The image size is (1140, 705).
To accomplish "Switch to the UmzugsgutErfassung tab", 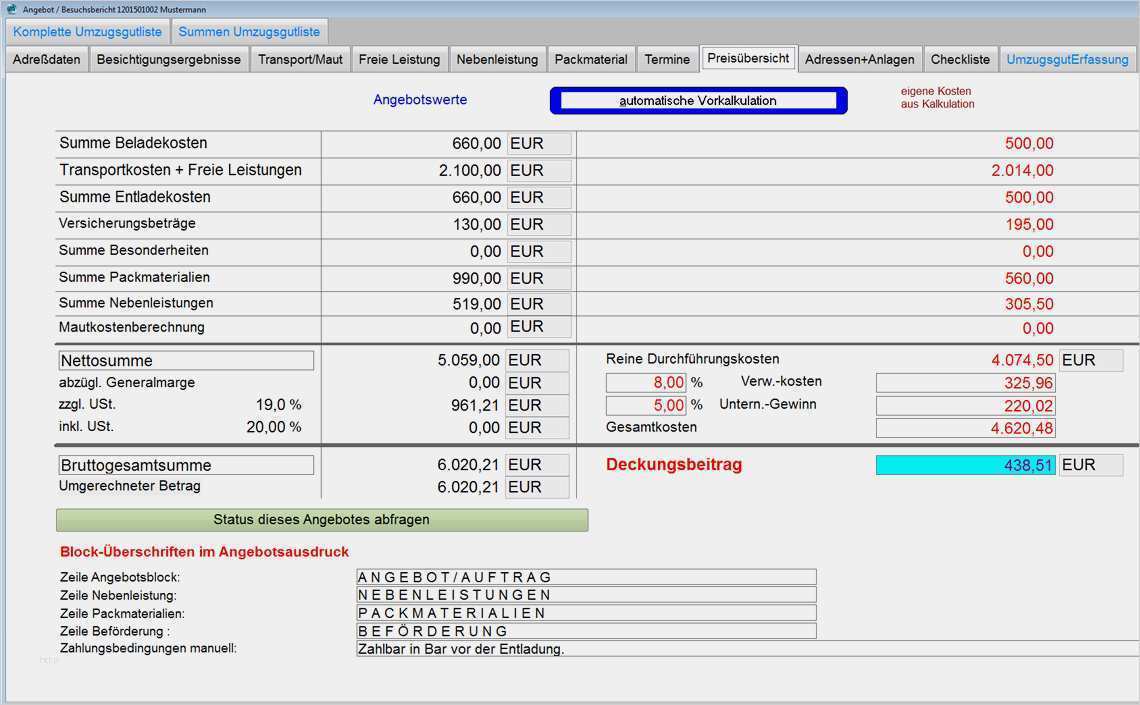I will point(1067,59).
